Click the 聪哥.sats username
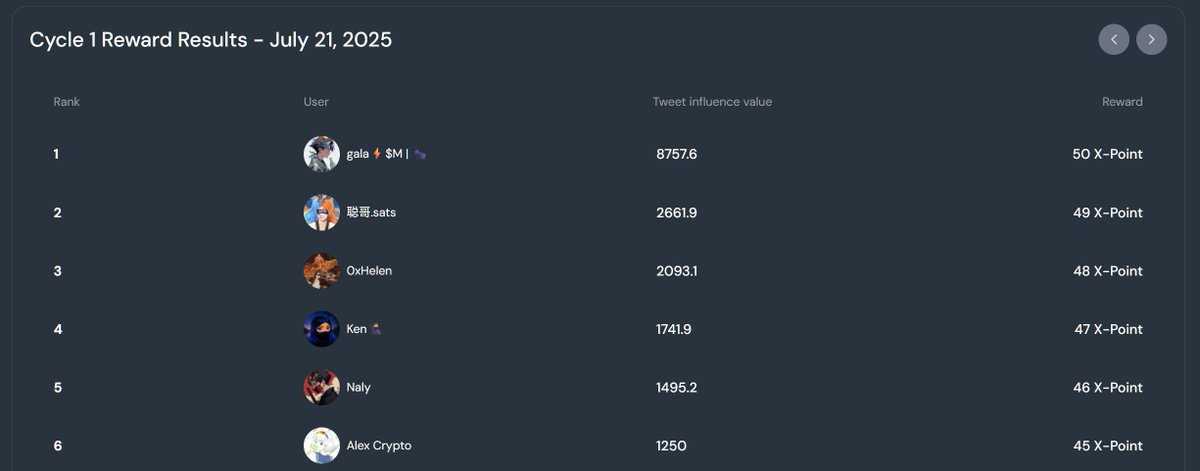 tap(371, 212)
